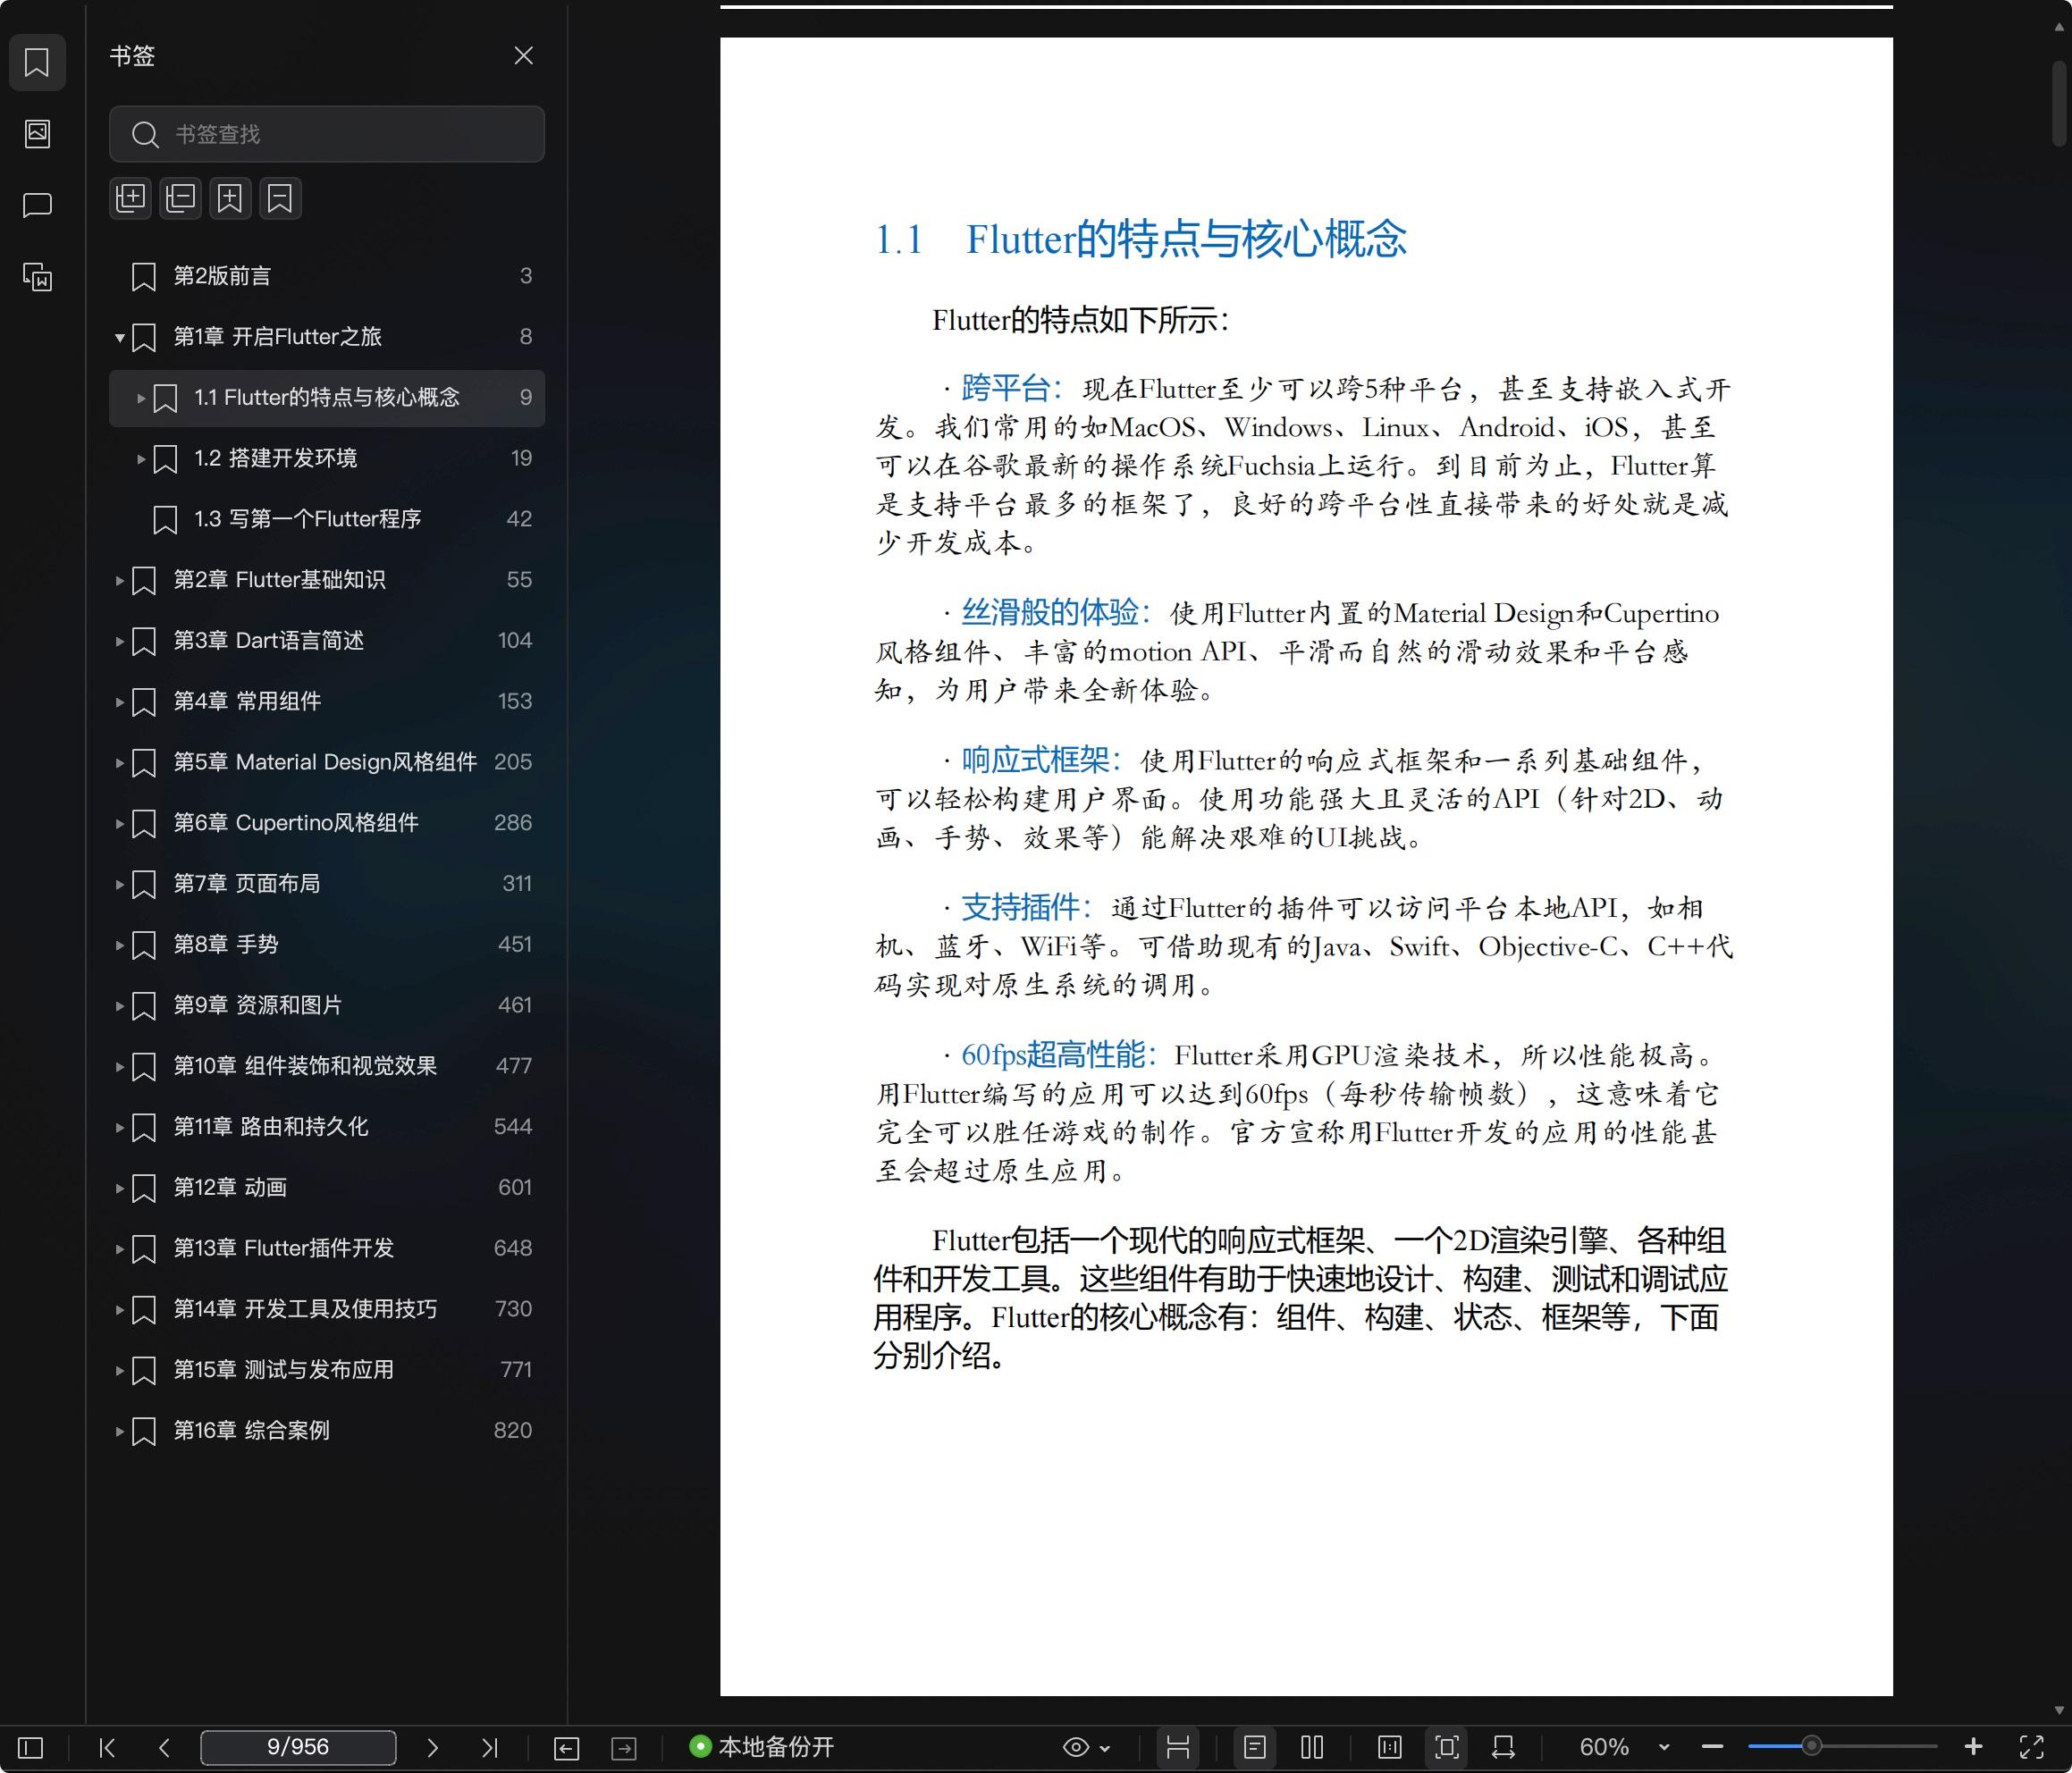
Task: Go forward to next view
Action: tap(624, 1747)
